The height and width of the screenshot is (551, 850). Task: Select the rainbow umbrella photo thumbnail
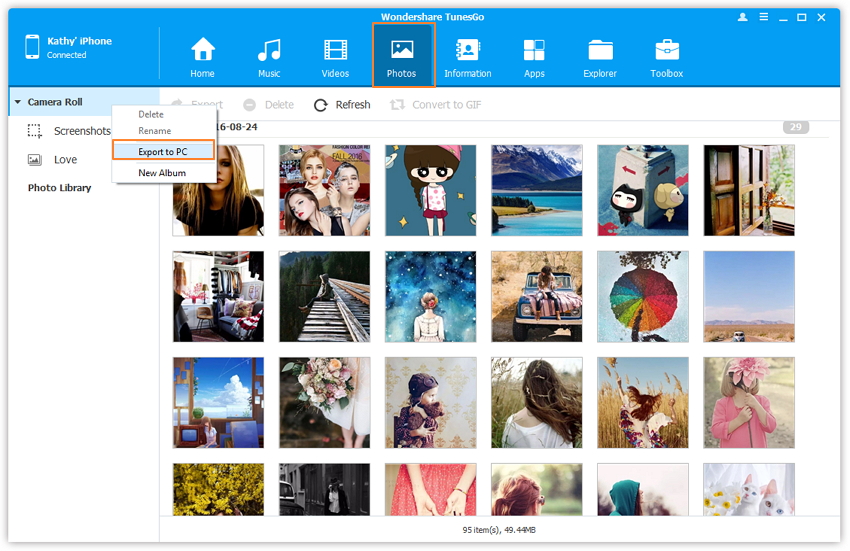click(643, 296)
